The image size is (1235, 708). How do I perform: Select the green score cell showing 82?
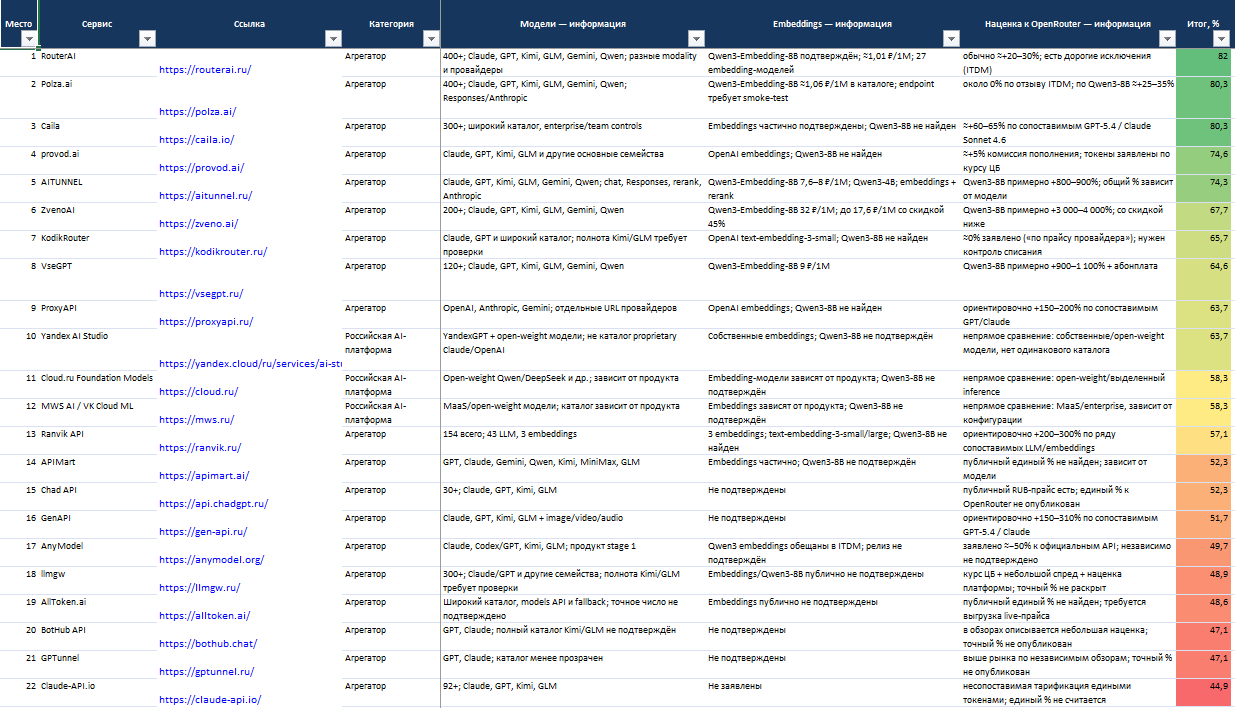pos(1204,63)
